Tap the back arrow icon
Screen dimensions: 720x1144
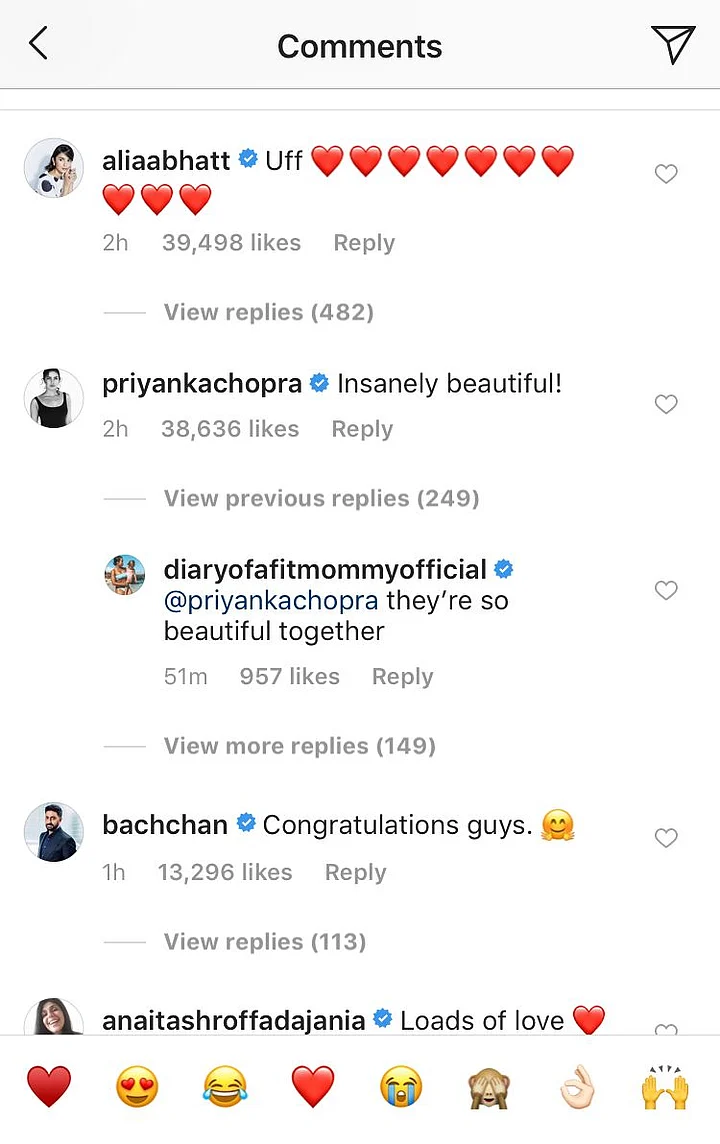point(38,44)
